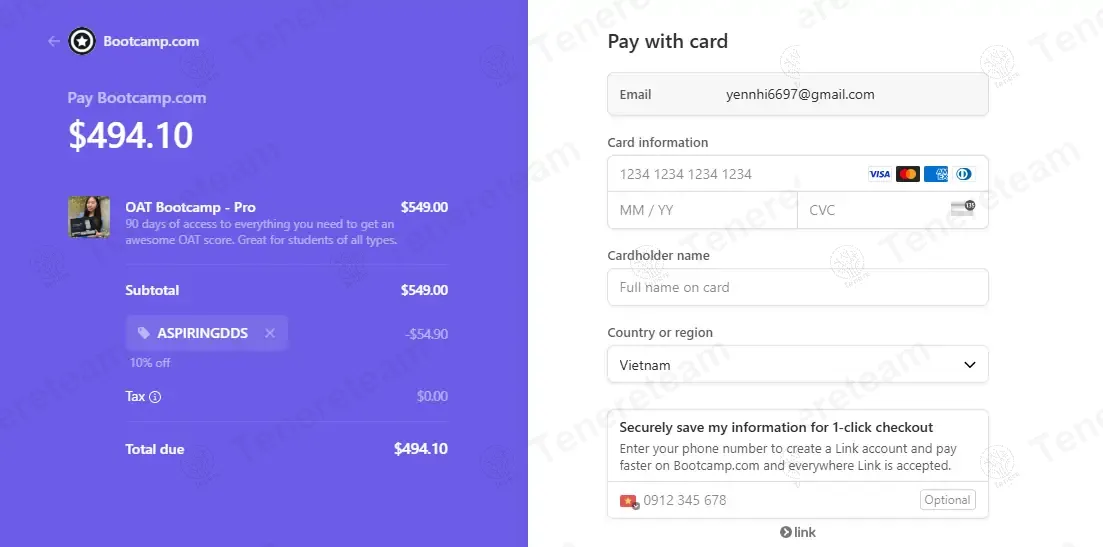Click the dropdown chevron beside Vietnam
The height and width of the screenshot is (547, 1103).
pyautogui.click(x=969, y=365)
